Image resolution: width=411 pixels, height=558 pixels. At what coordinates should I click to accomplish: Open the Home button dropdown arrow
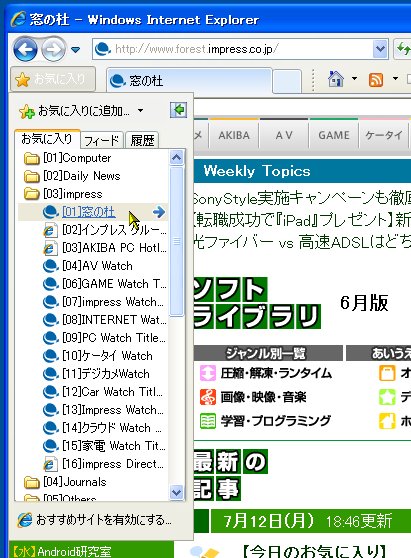click(354, 79)
